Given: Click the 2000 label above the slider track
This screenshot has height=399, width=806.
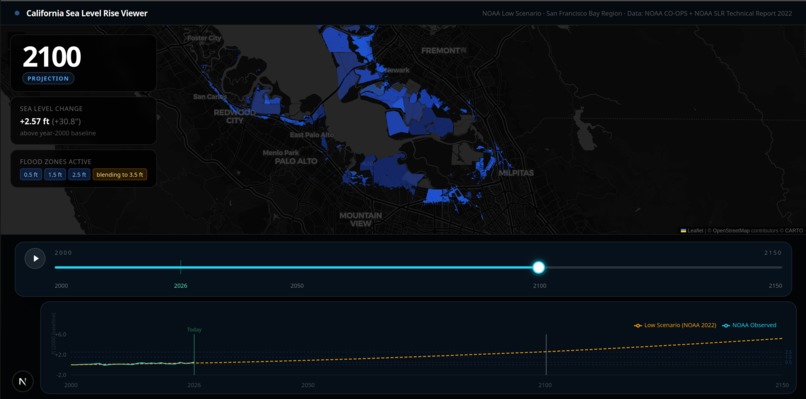Looking at the screenshot, I should click(63, 253).
